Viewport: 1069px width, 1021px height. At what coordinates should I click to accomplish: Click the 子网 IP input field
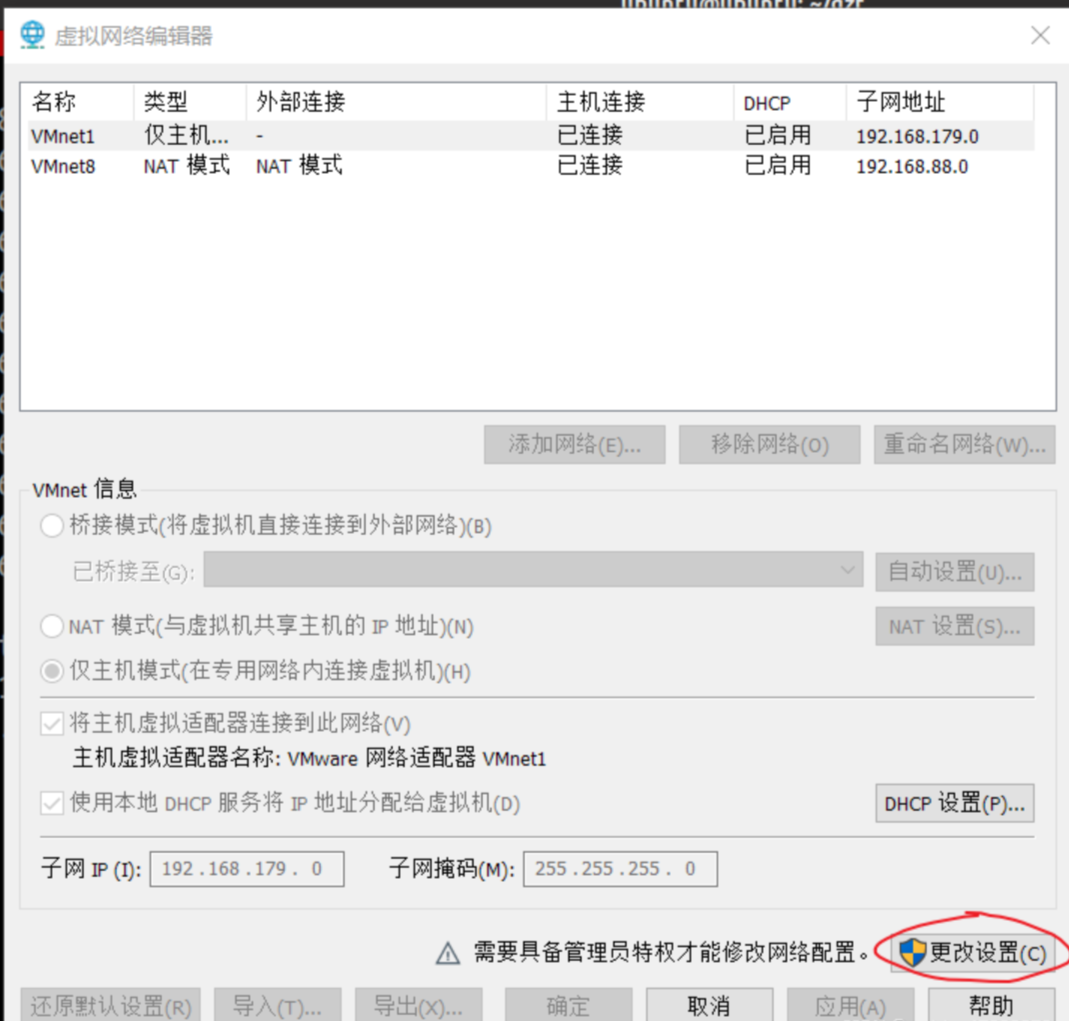coord(247,869)
